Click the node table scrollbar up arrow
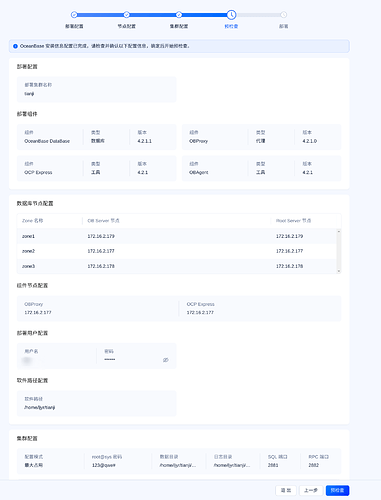 339,231
